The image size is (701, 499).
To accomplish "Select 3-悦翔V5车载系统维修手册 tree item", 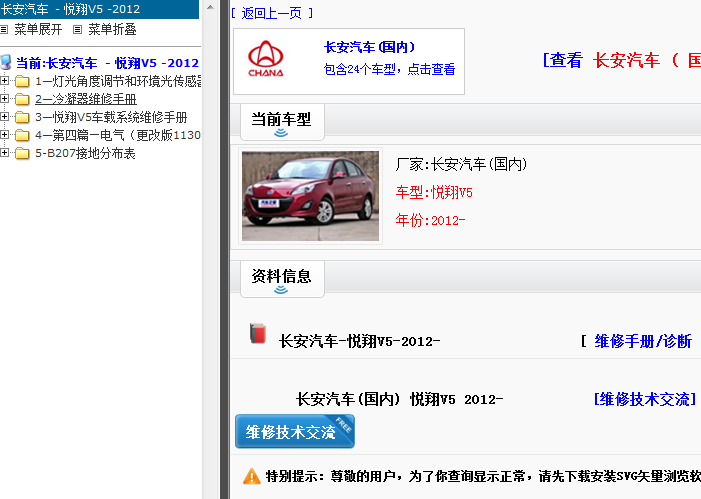I will pos(111,118).
